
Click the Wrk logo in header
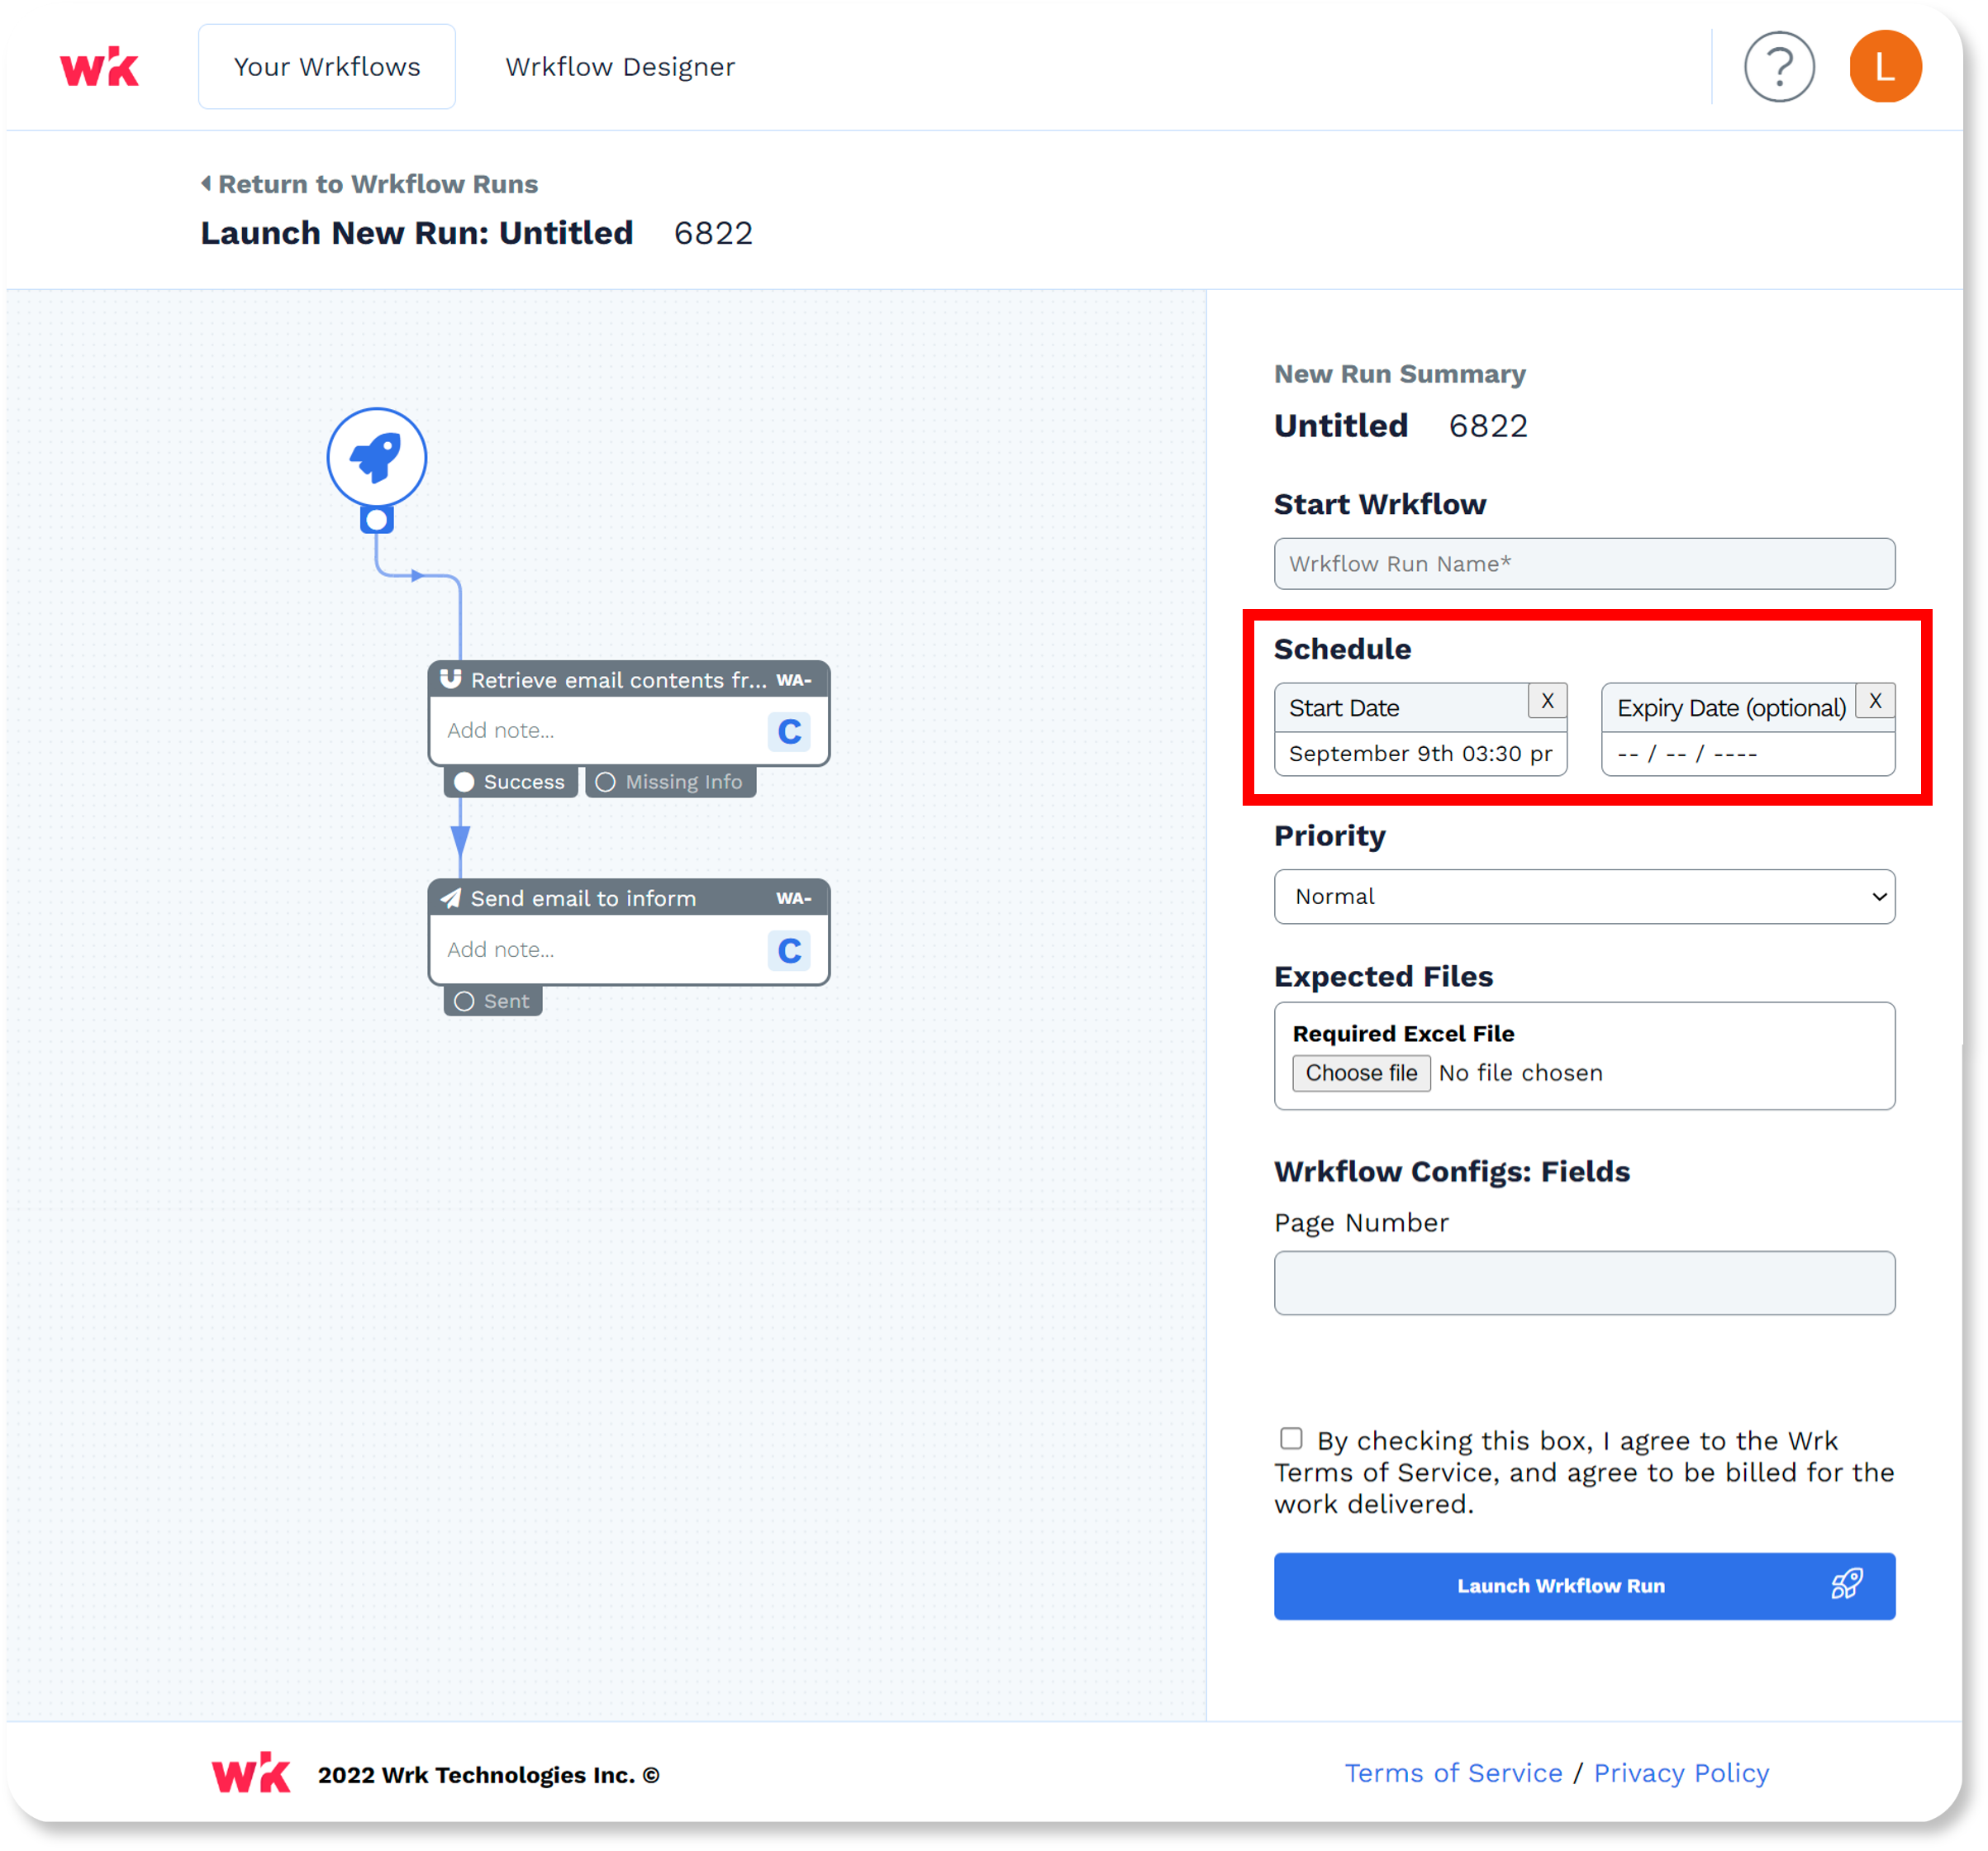(x=99, y=67)
